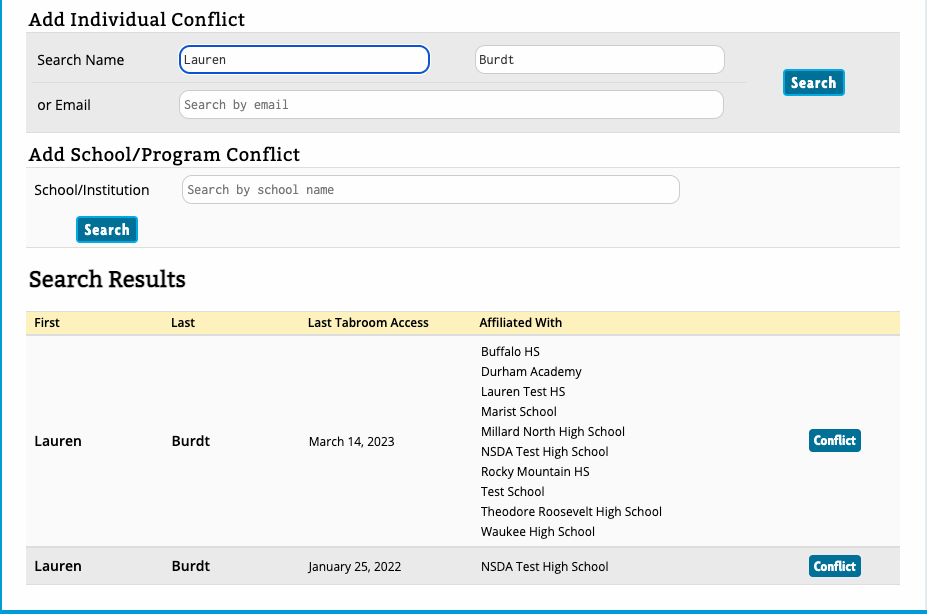
Task: Click the Affiliated With column header
Action: 520,323
